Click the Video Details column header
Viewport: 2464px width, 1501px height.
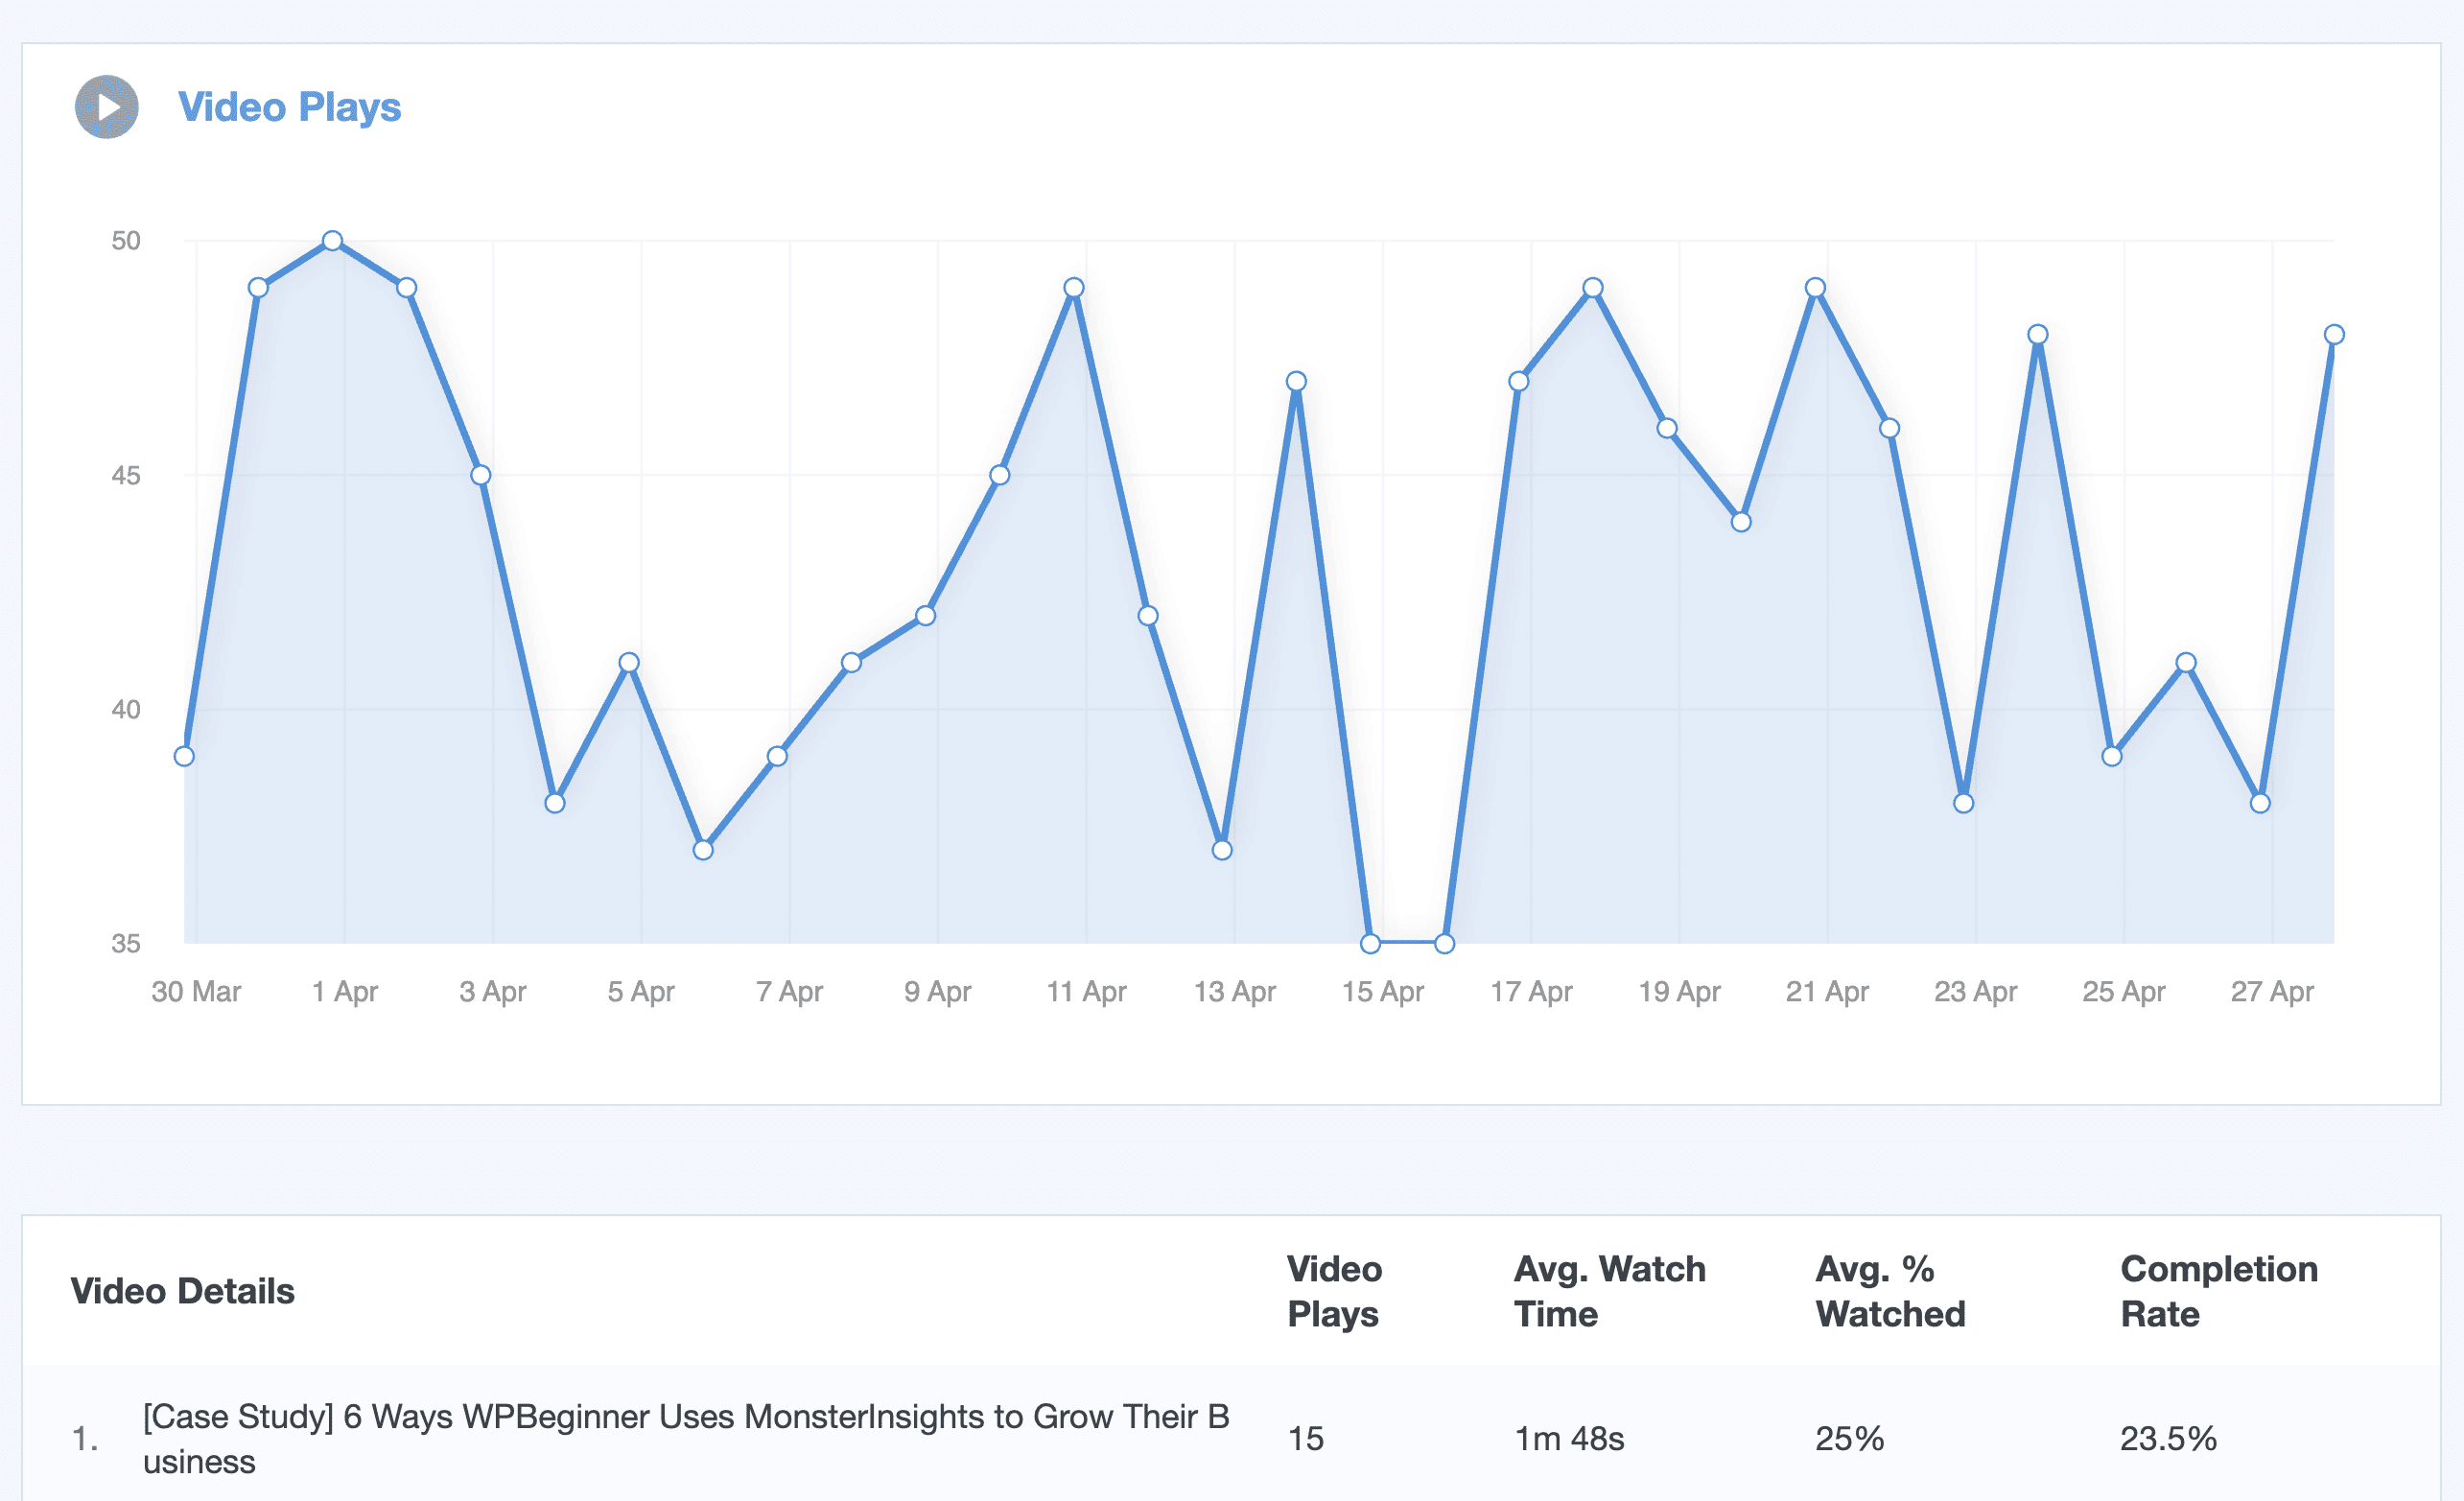(182, 1291)
